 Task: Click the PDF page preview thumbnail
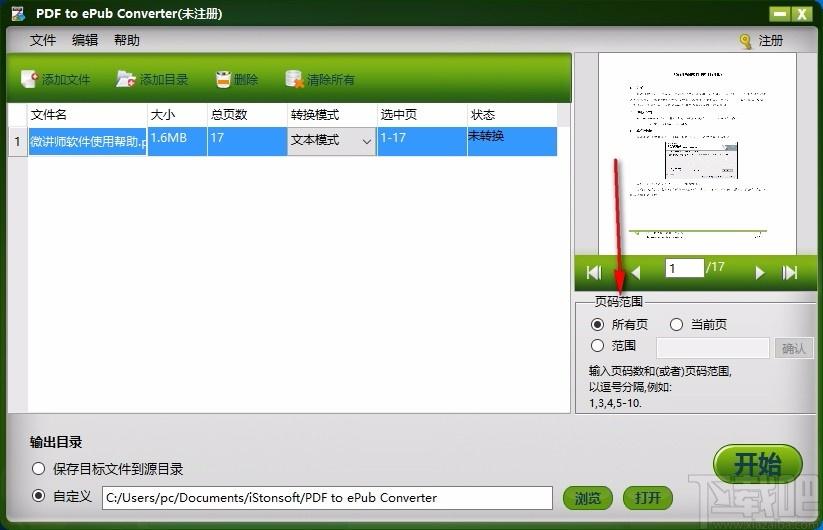tap(698, 153)
